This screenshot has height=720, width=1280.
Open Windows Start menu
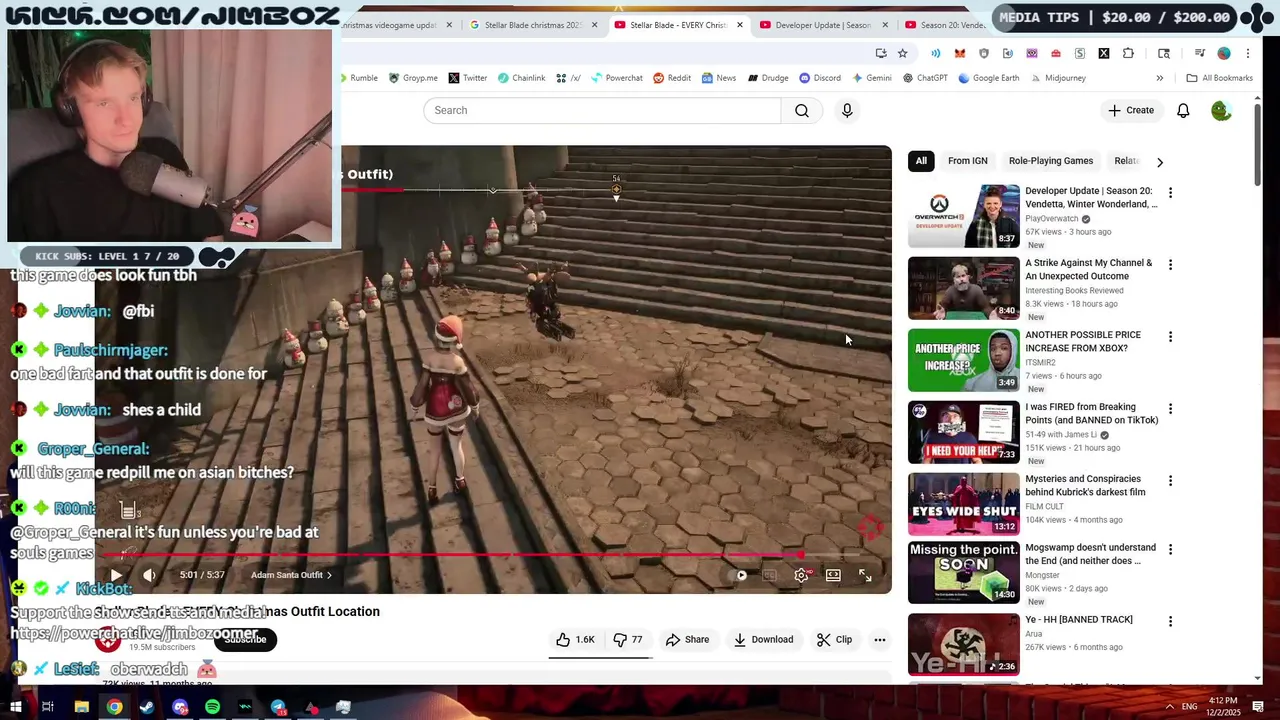tap(16, 707)
